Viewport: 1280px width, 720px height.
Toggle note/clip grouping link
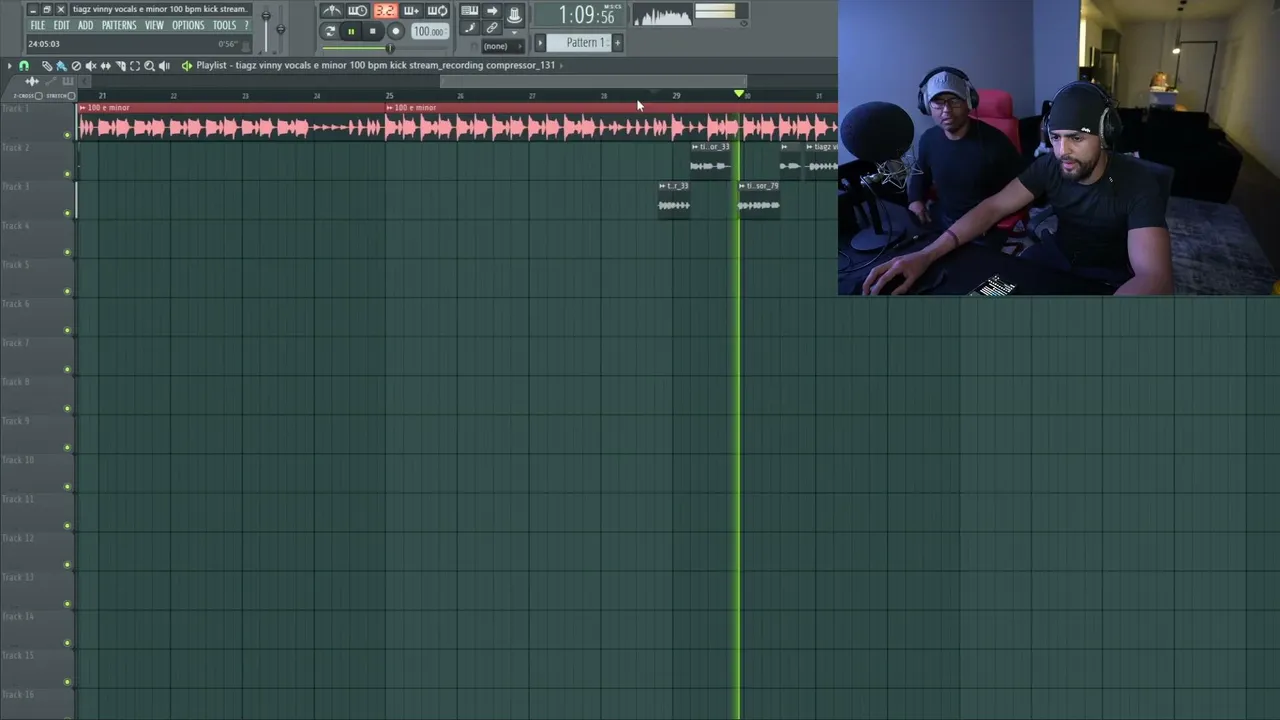coord(492,28)
